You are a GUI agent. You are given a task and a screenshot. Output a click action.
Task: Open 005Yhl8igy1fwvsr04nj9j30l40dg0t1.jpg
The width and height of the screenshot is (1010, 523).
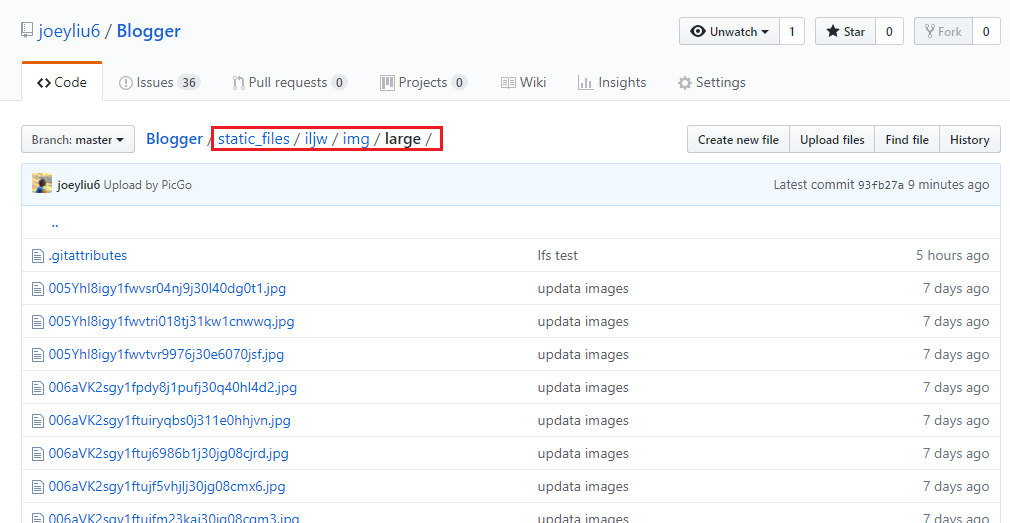(167, 289)
